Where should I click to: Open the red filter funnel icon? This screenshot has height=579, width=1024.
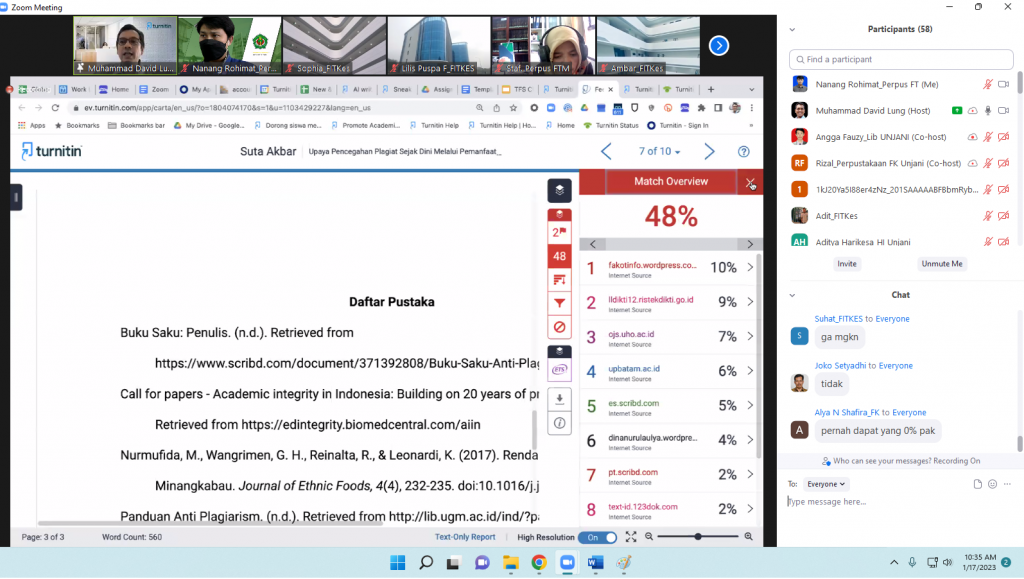coord(559,303)
